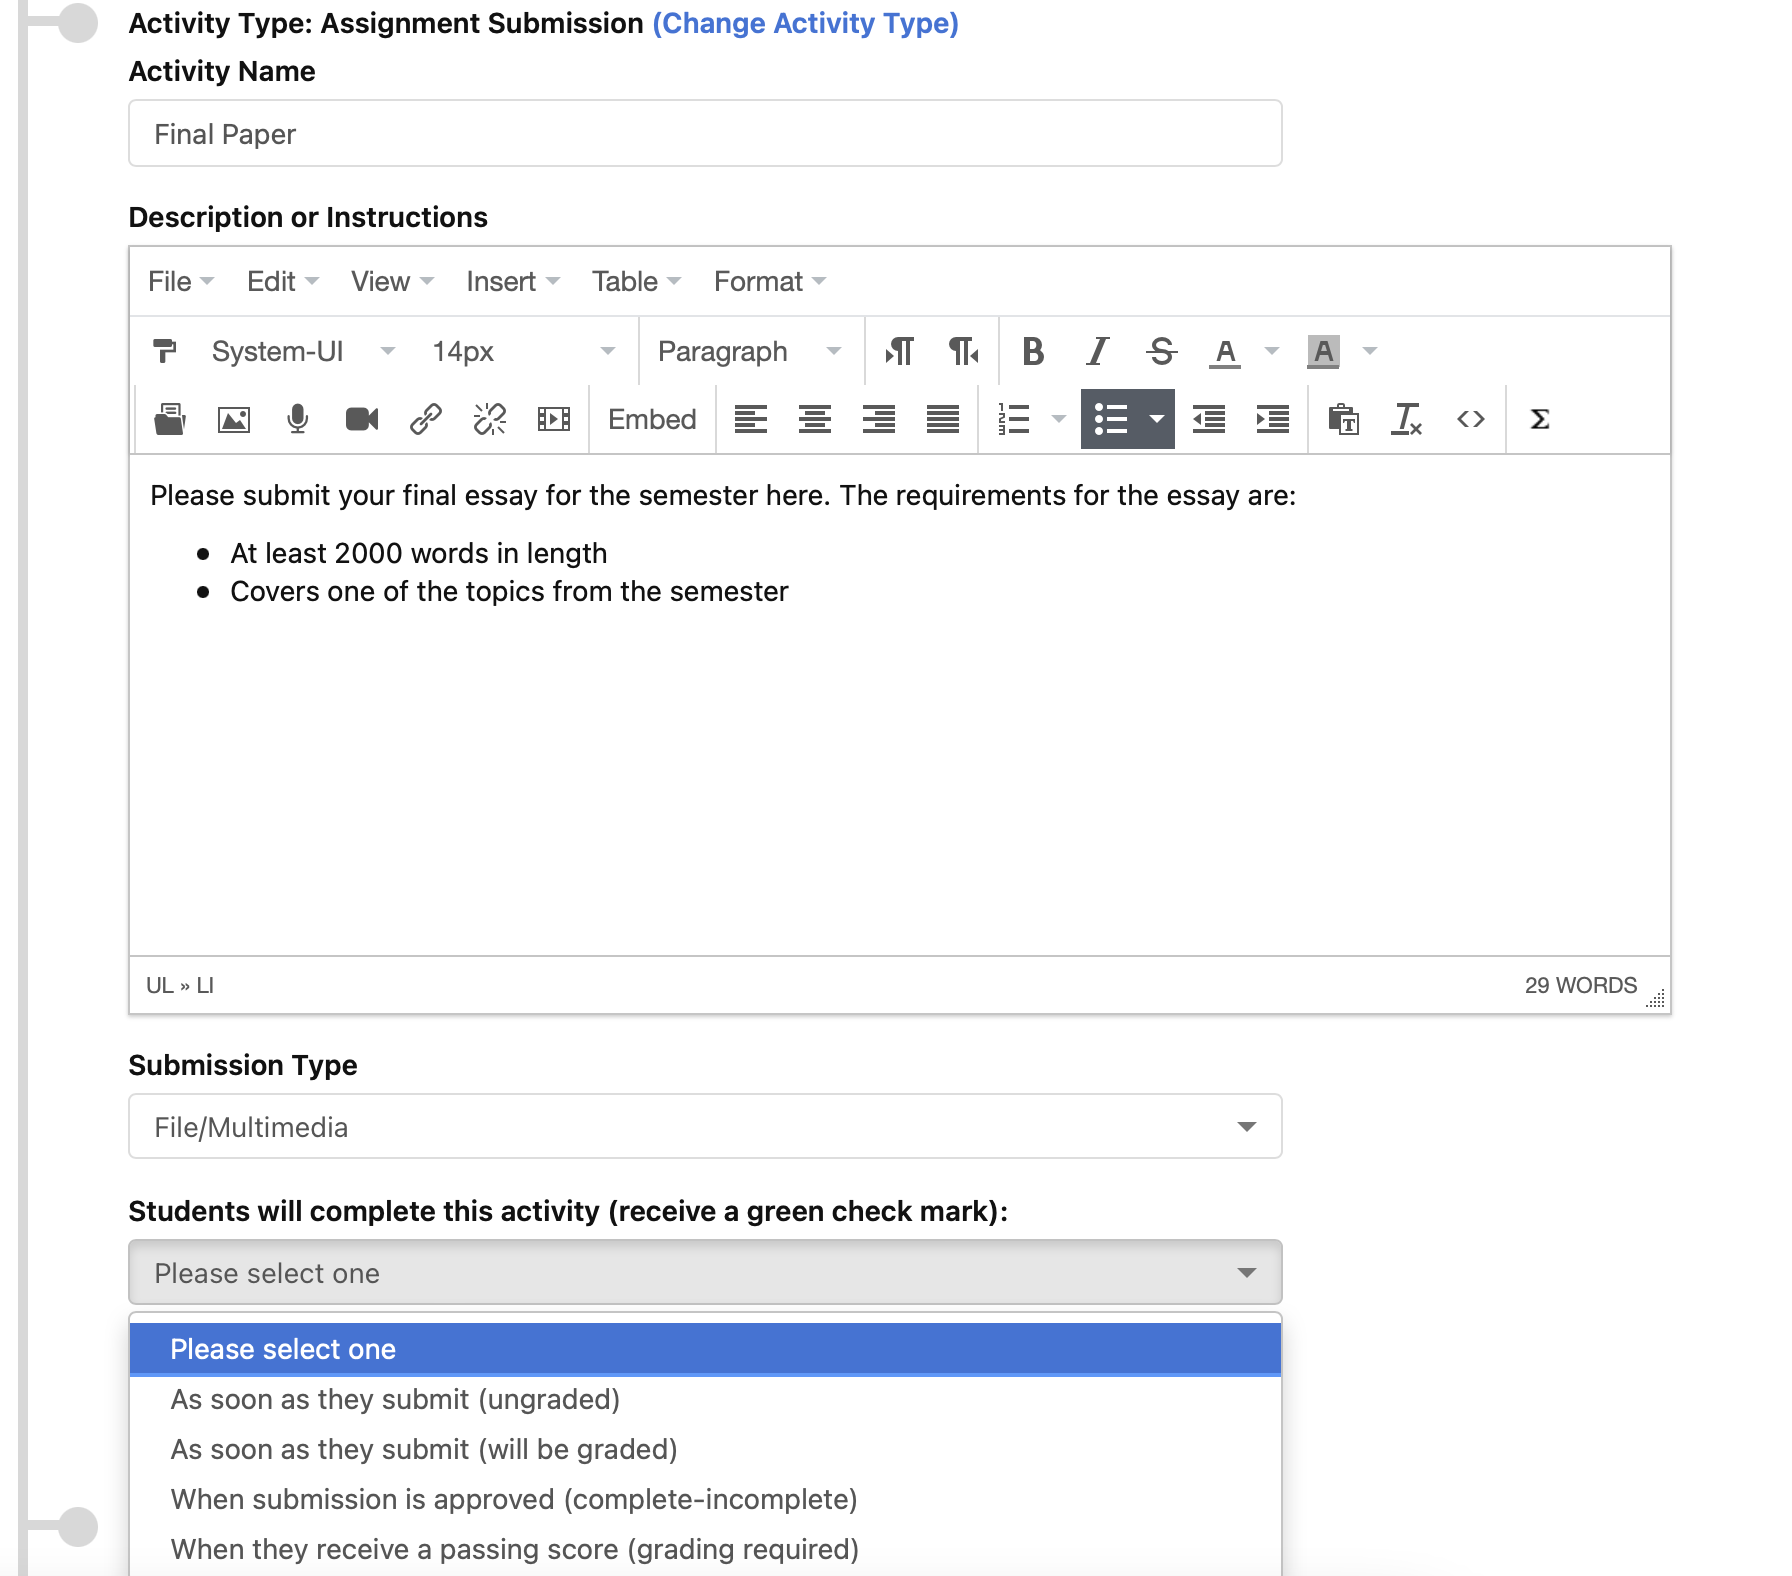
Task: Insert formula with sigma icon
Action: point(1540,419)
